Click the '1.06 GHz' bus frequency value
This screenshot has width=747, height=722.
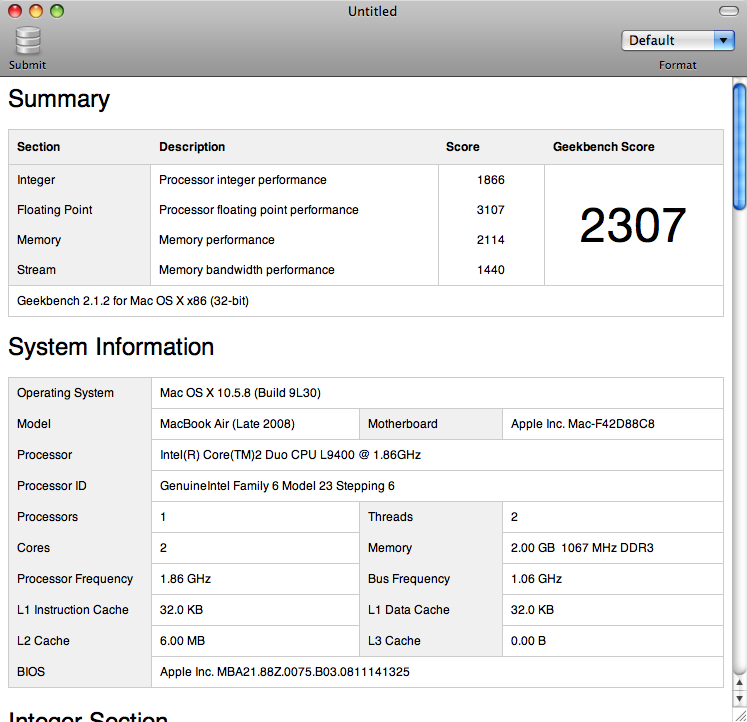coord(536,579)
